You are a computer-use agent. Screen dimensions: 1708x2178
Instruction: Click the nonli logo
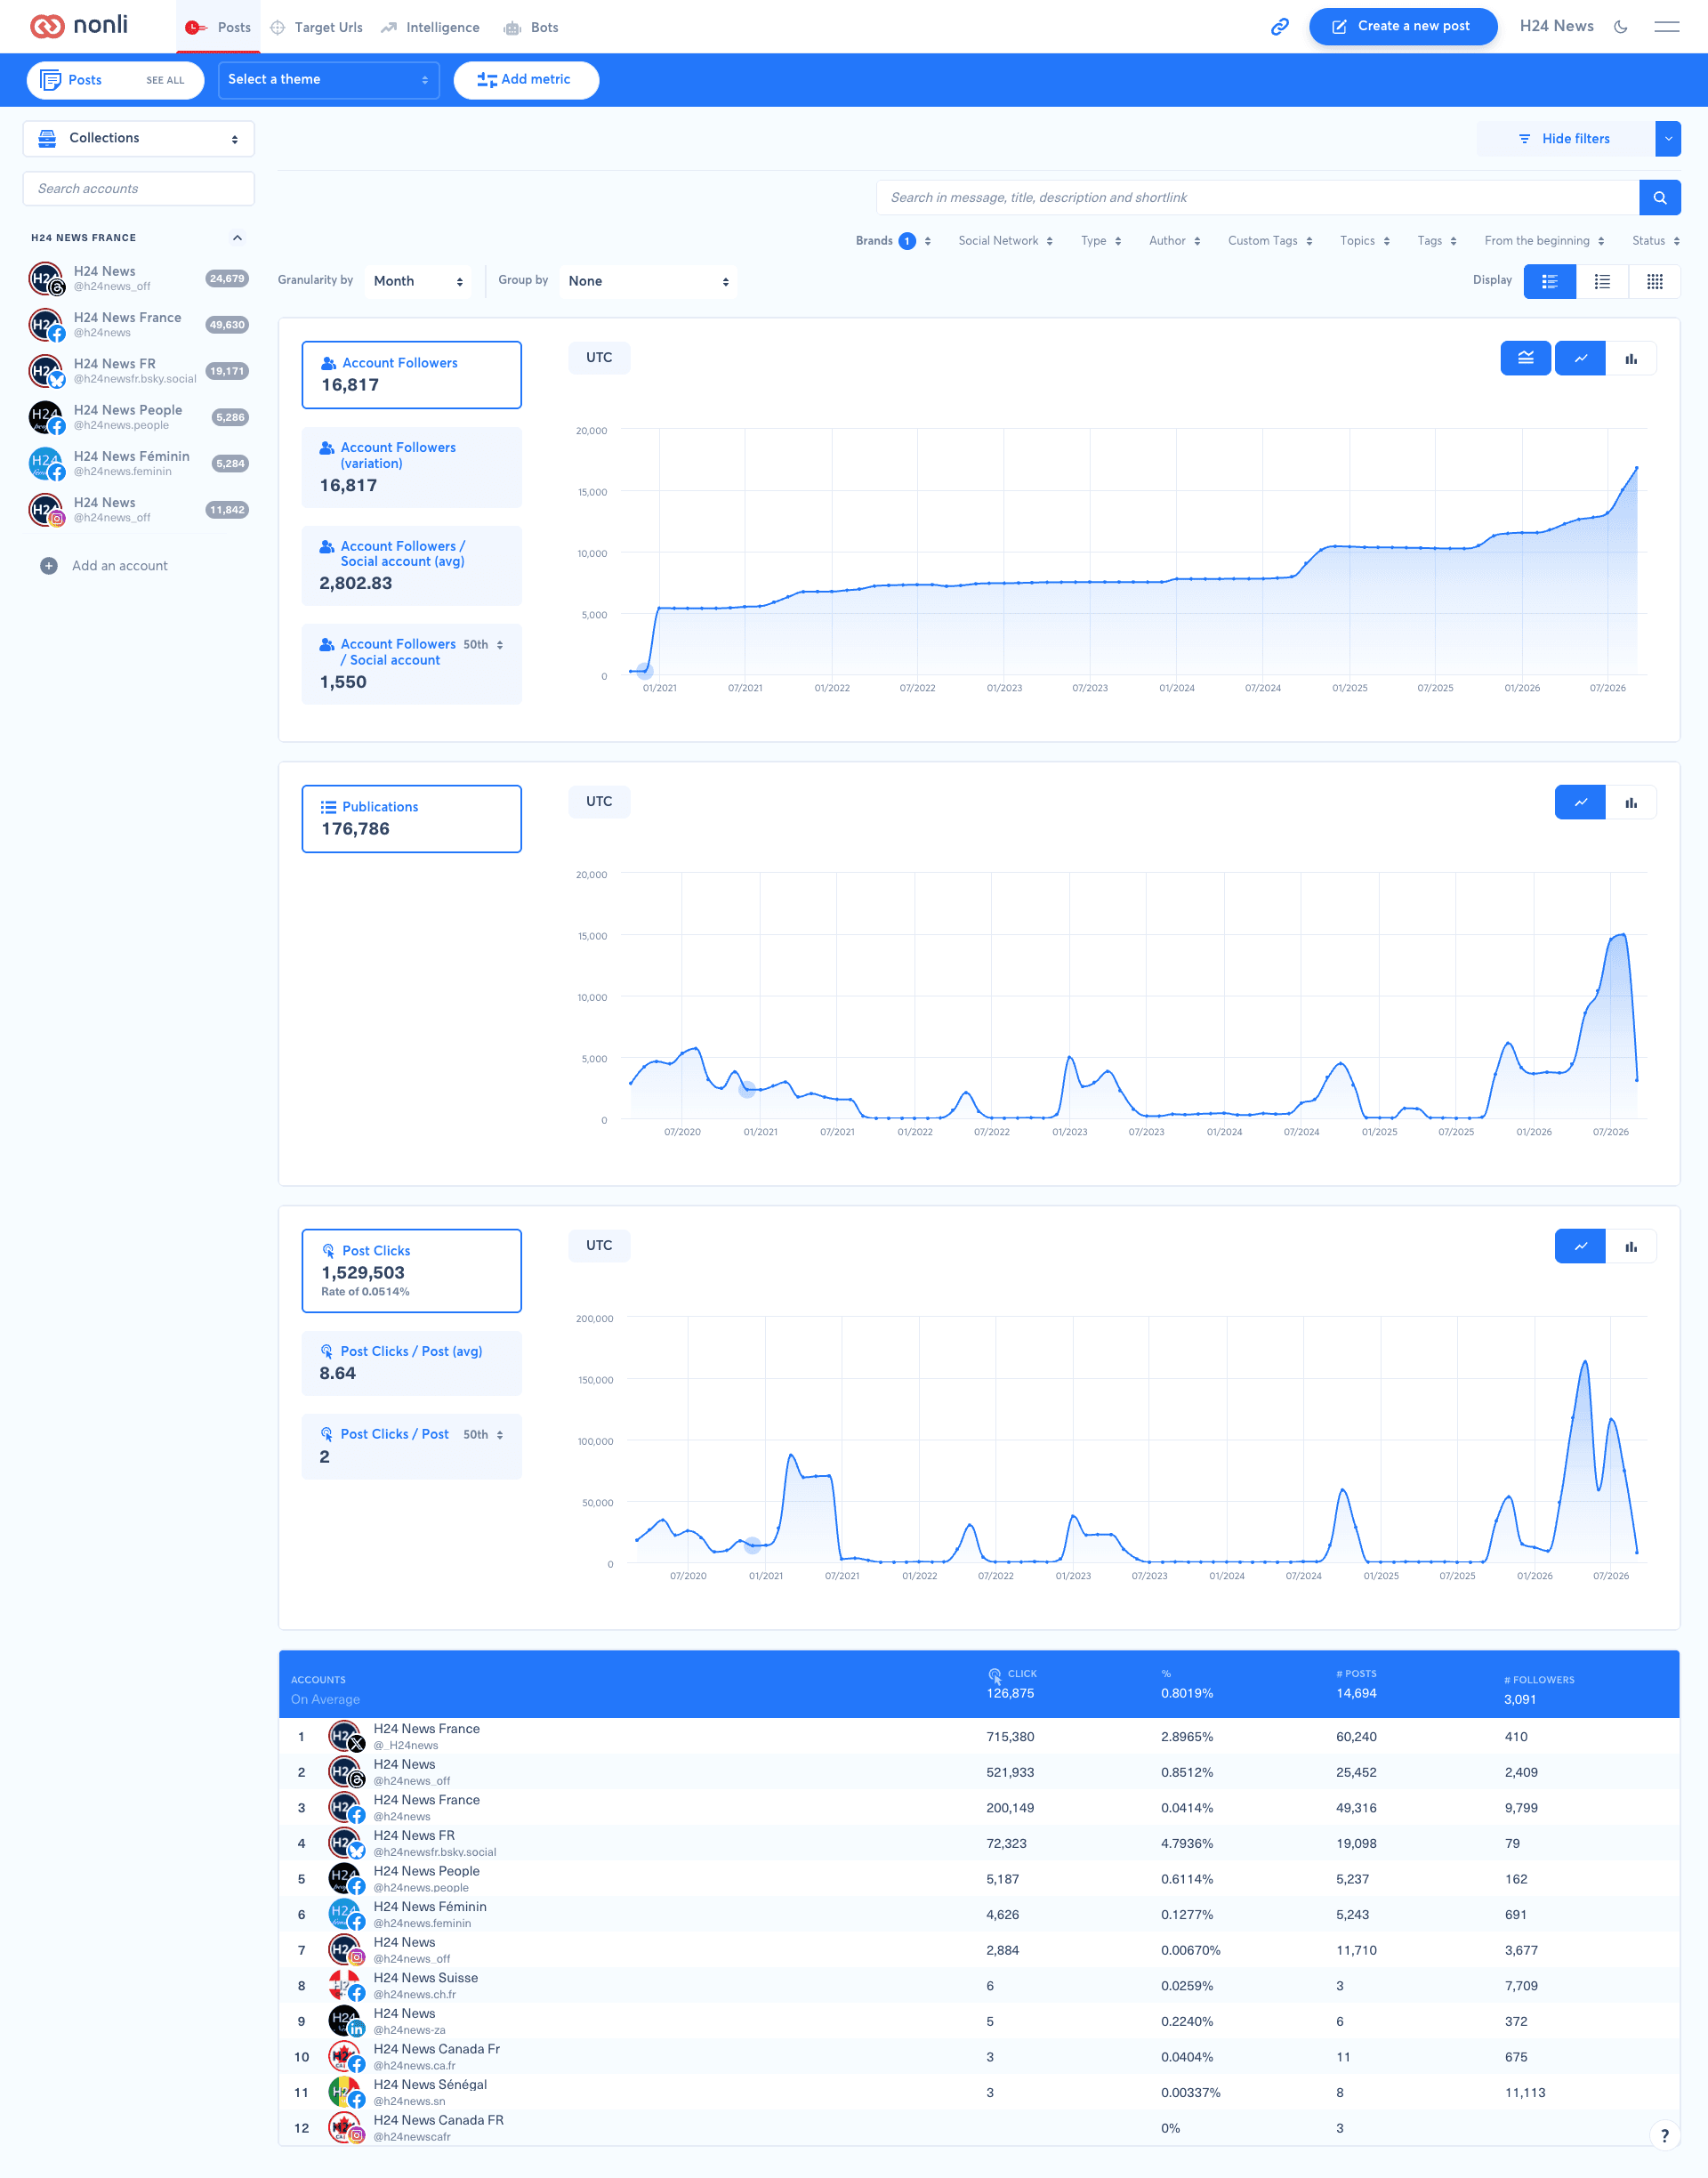[79, 26]
